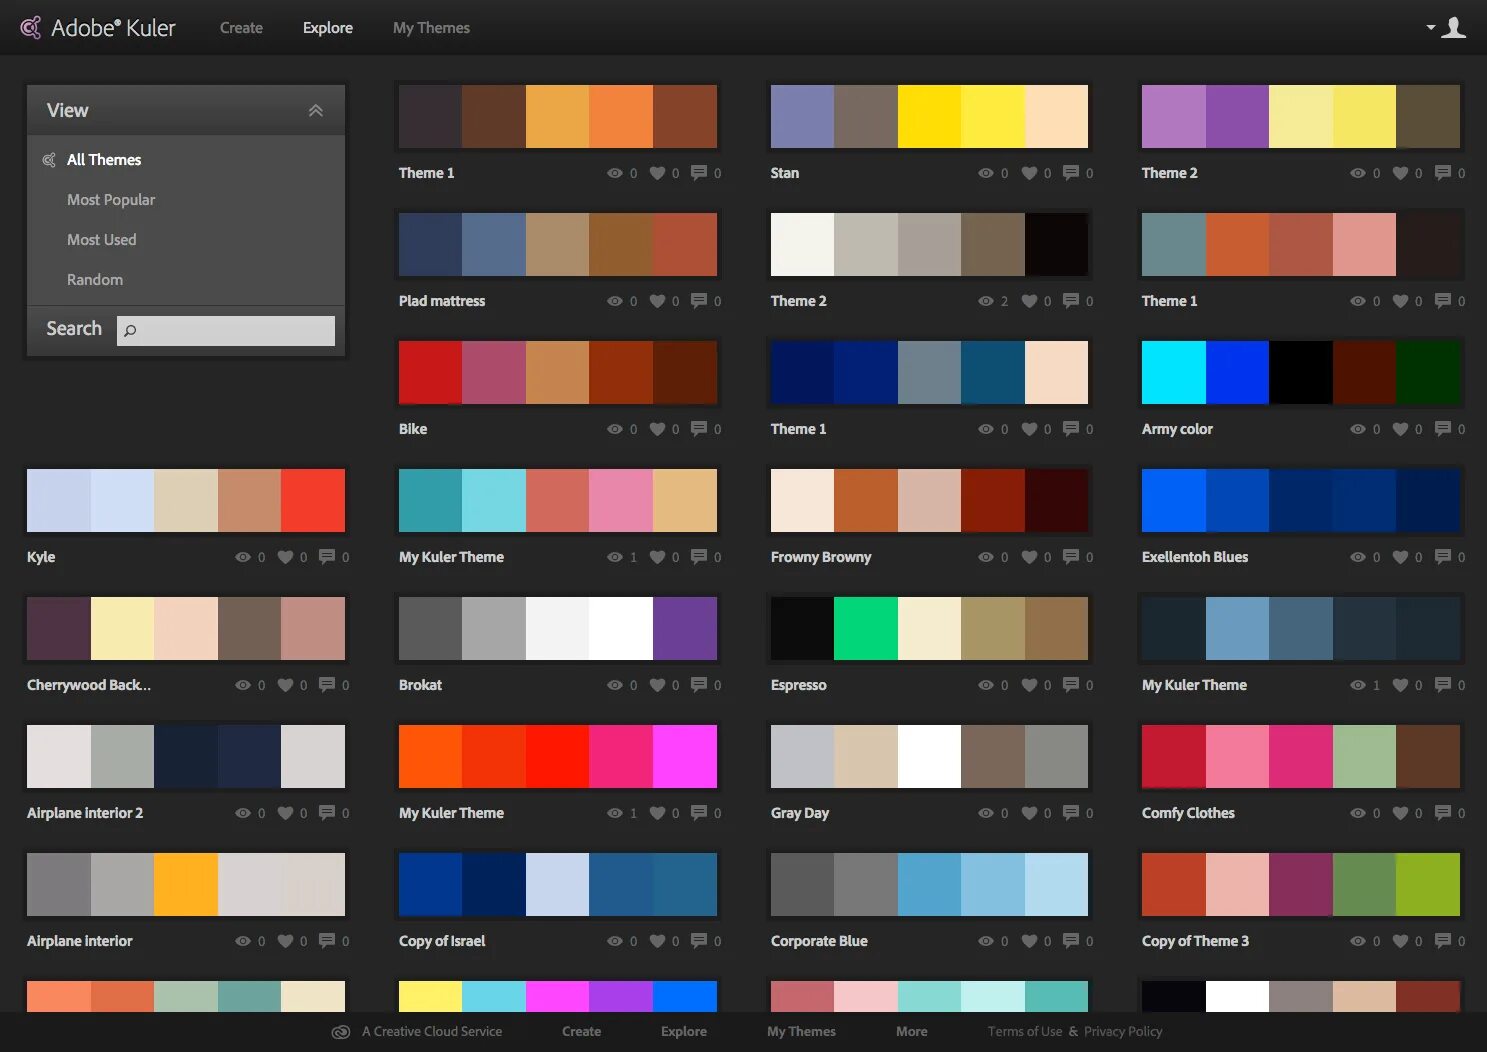Click the Adobe Kuler logo icon
Viewport: 1487px width, 1052px height.
coord(31,28)
